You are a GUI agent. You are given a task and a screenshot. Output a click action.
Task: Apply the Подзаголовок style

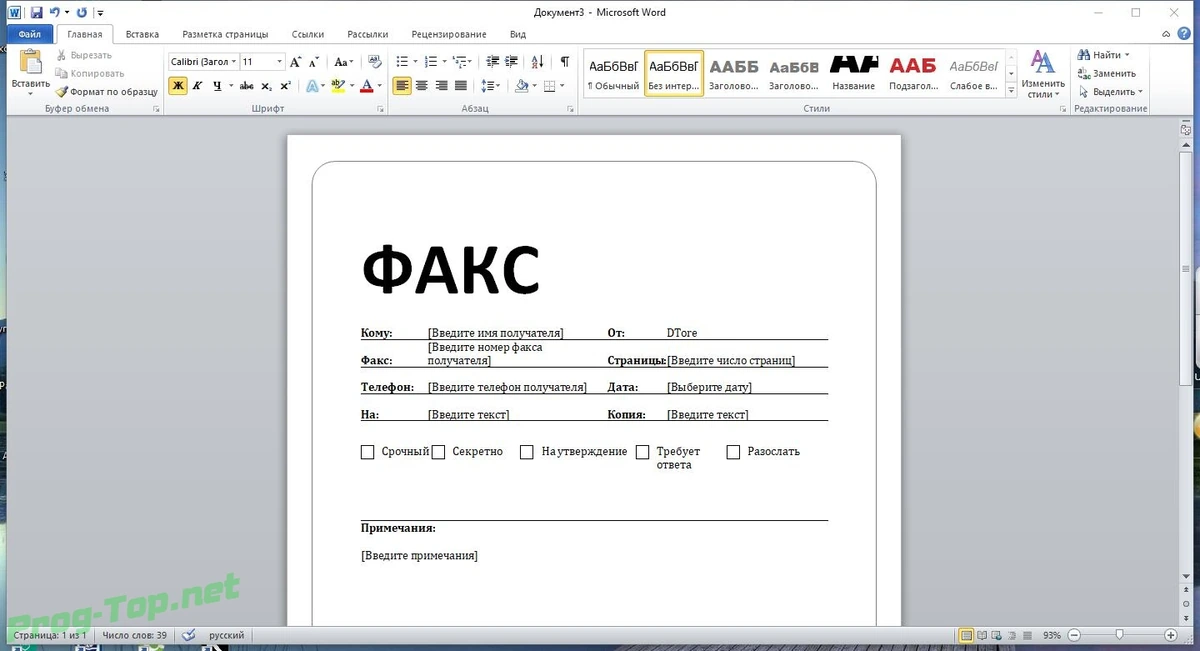click(x=913, y=74)
